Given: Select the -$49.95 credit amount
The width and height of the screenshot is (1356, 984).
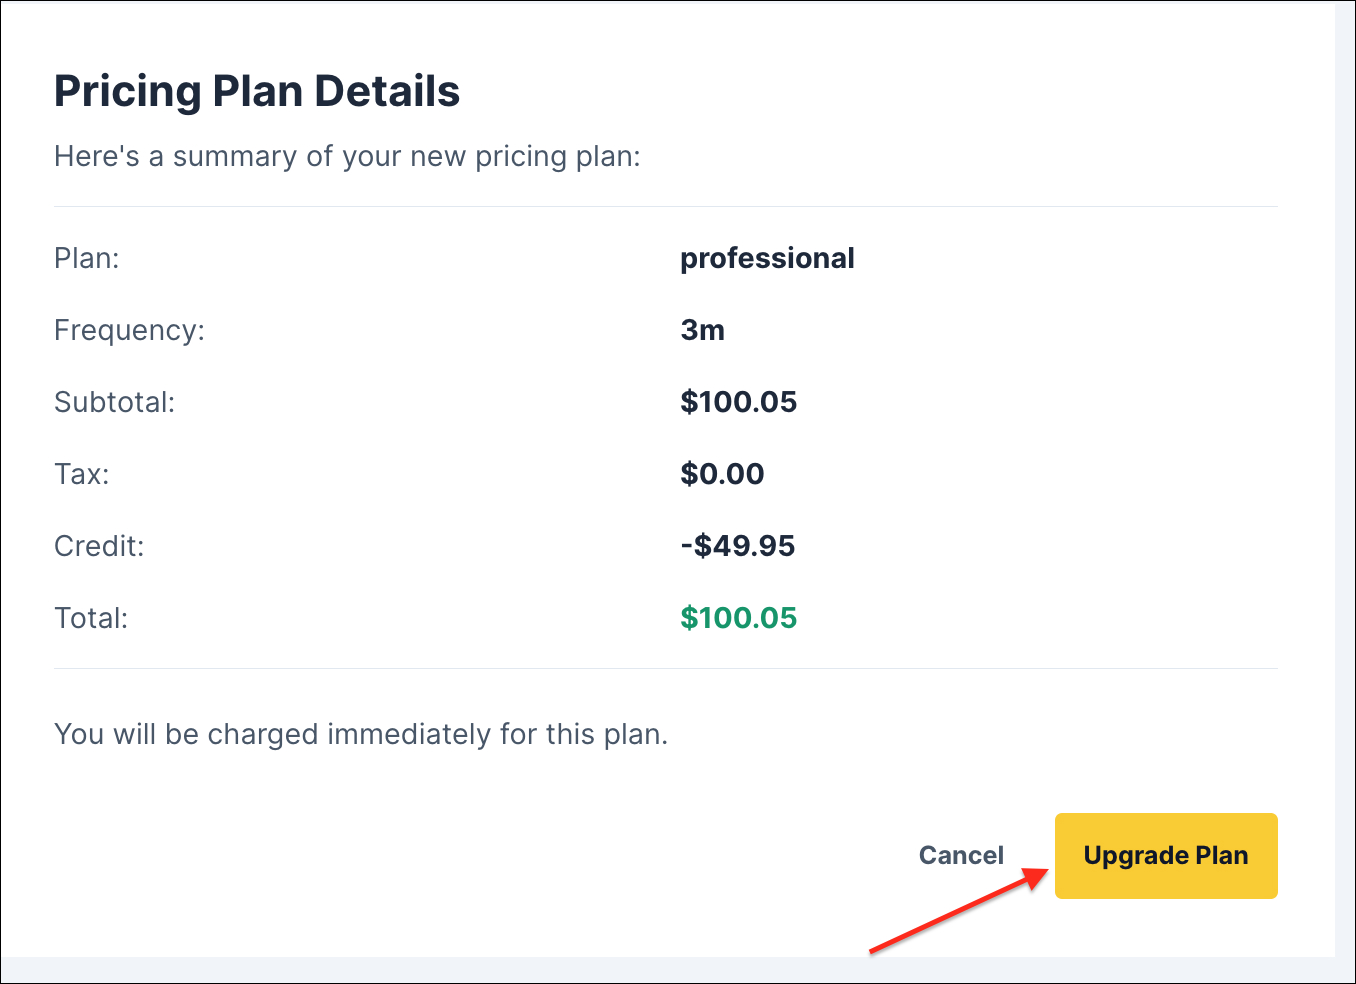Looking at the screenshot, I should pos(737,546).
